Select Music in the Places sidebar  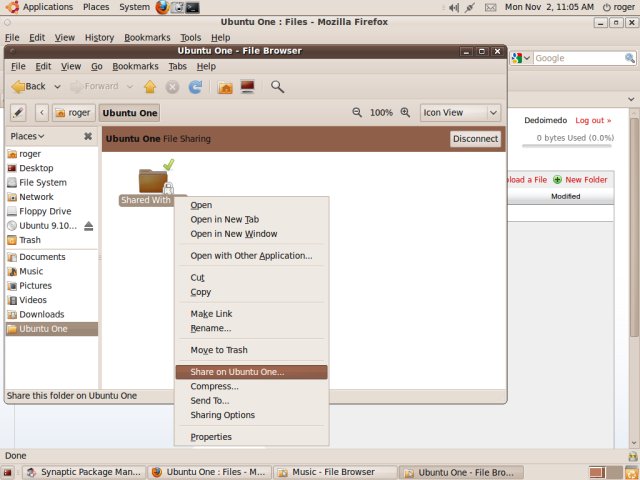point(52,271)
